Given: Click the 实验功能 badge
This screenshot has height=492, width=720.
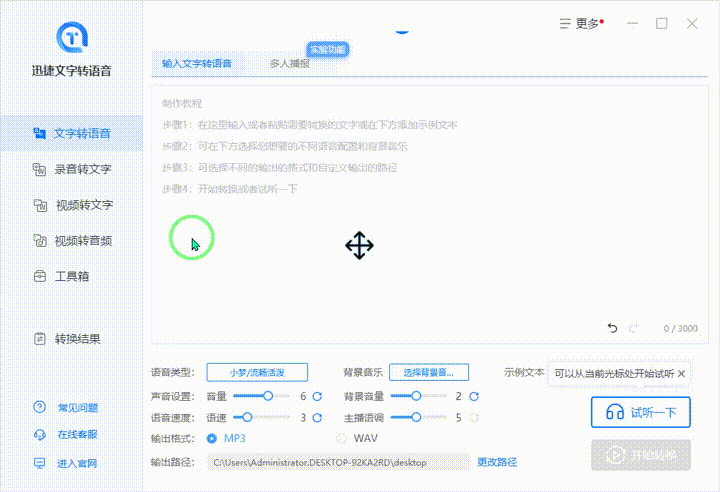Looking at the screenshot, I should point(327,50).
